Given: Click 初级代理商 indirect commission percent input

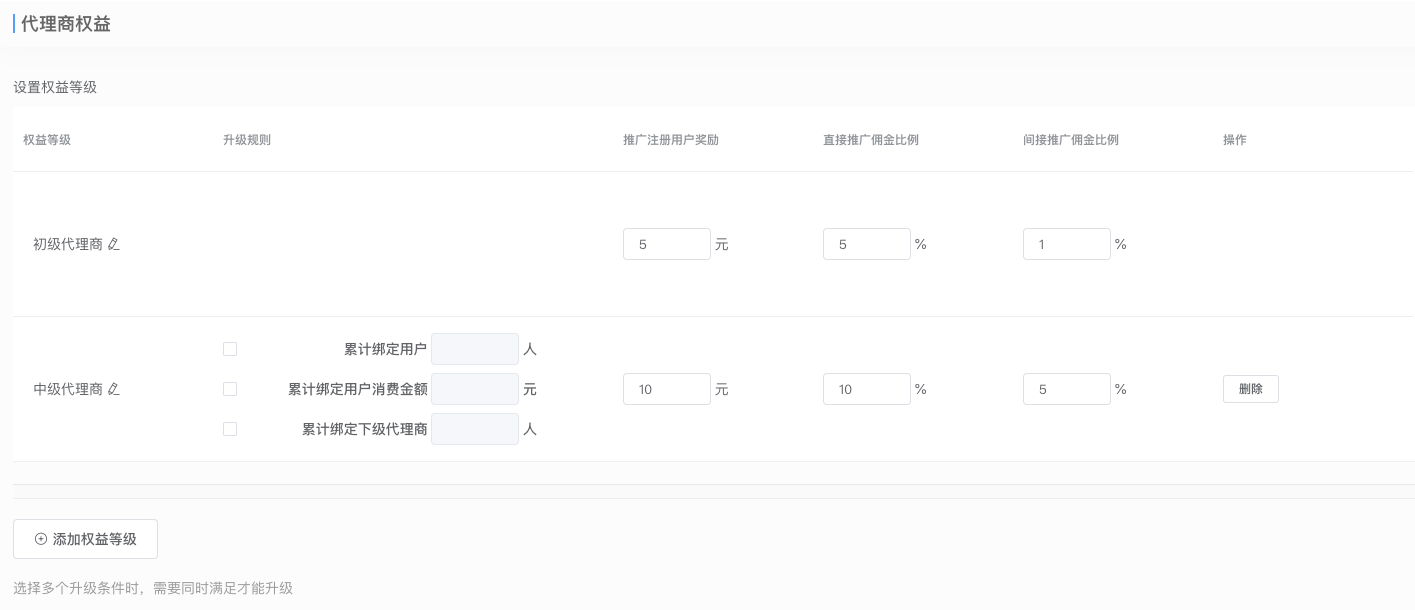Looking at the screenshot, I should click(1066, 244).
